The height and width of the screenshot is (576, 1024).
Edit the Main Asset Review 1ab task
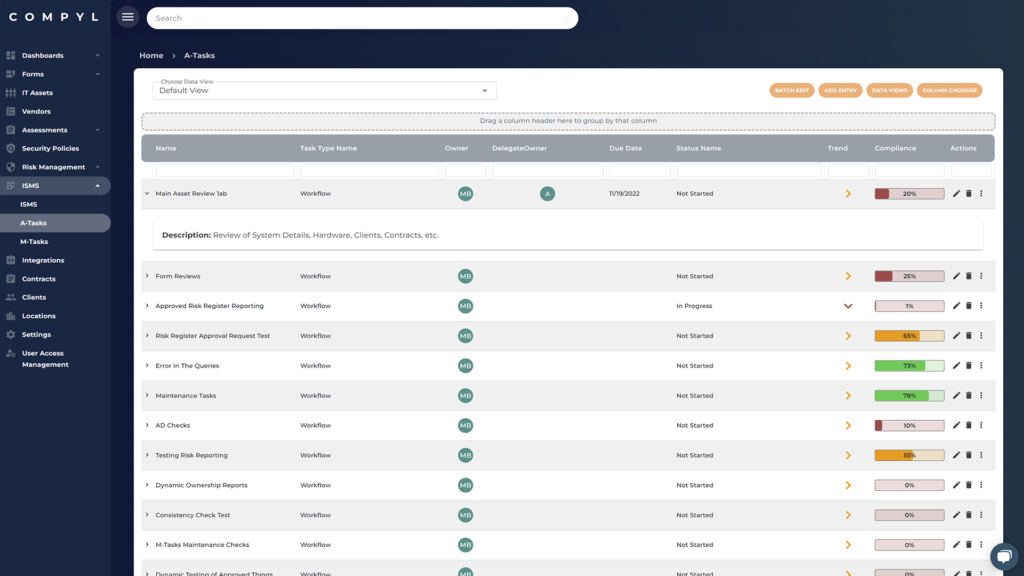pos(956,193)
